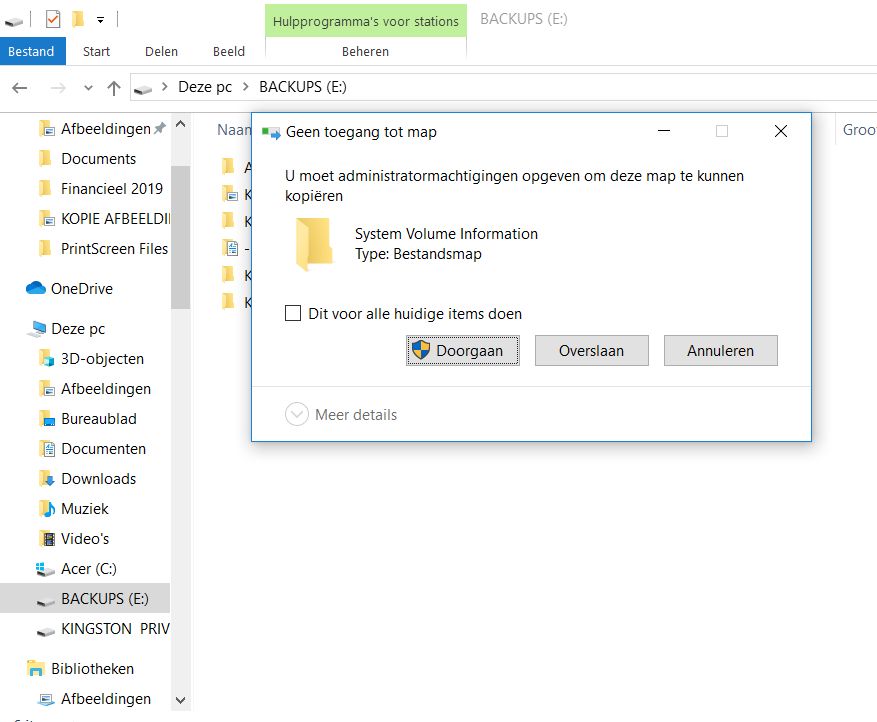Open the Delen ribbon tab
877x722 pixels.
(161, 51)
